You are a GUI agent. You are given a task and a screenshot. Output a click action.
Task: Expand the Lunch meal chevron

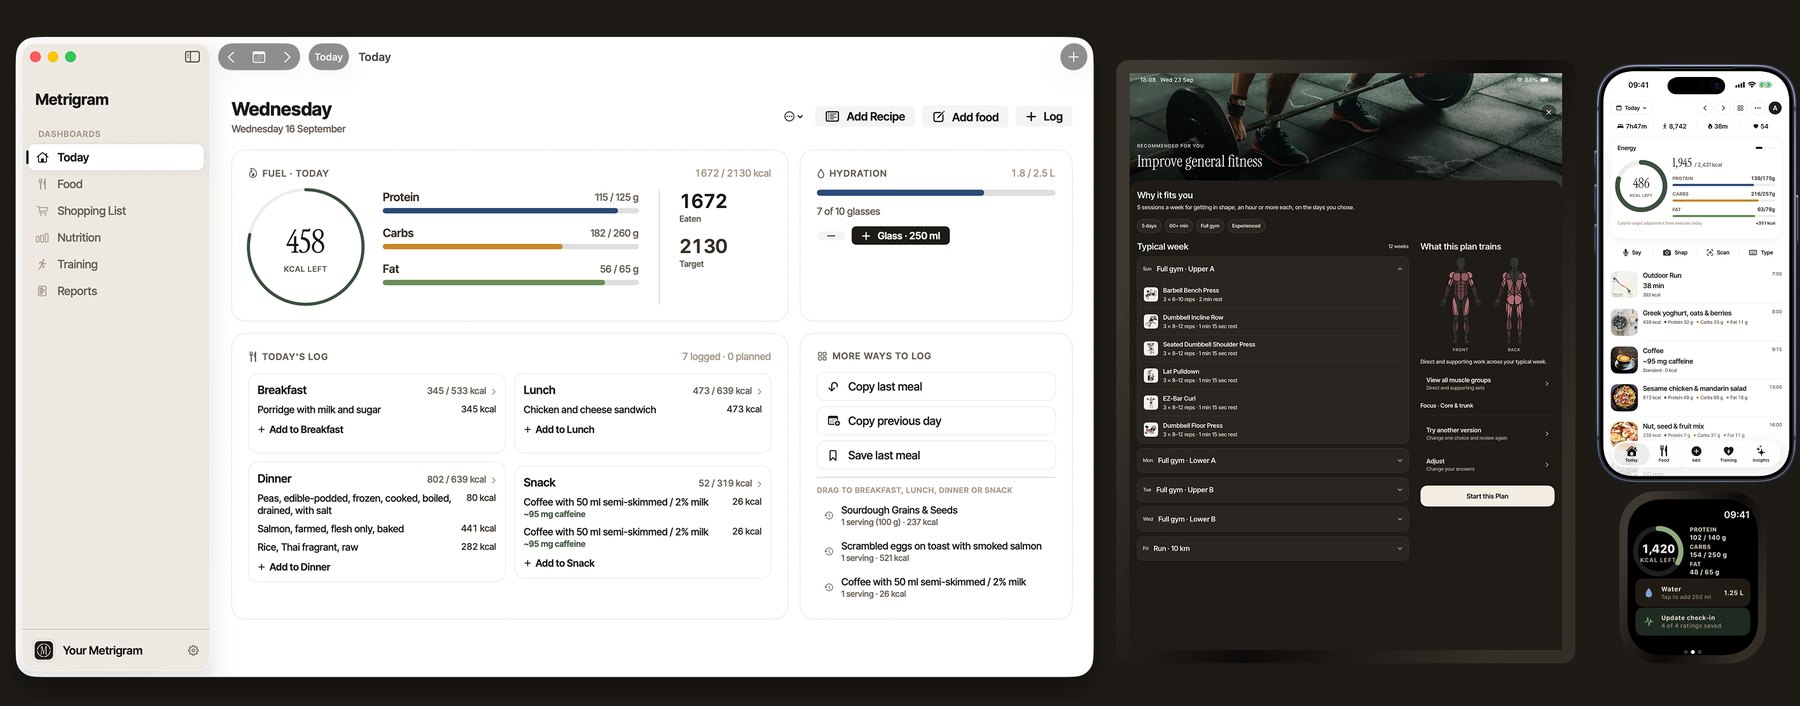[x=760, y=392]
